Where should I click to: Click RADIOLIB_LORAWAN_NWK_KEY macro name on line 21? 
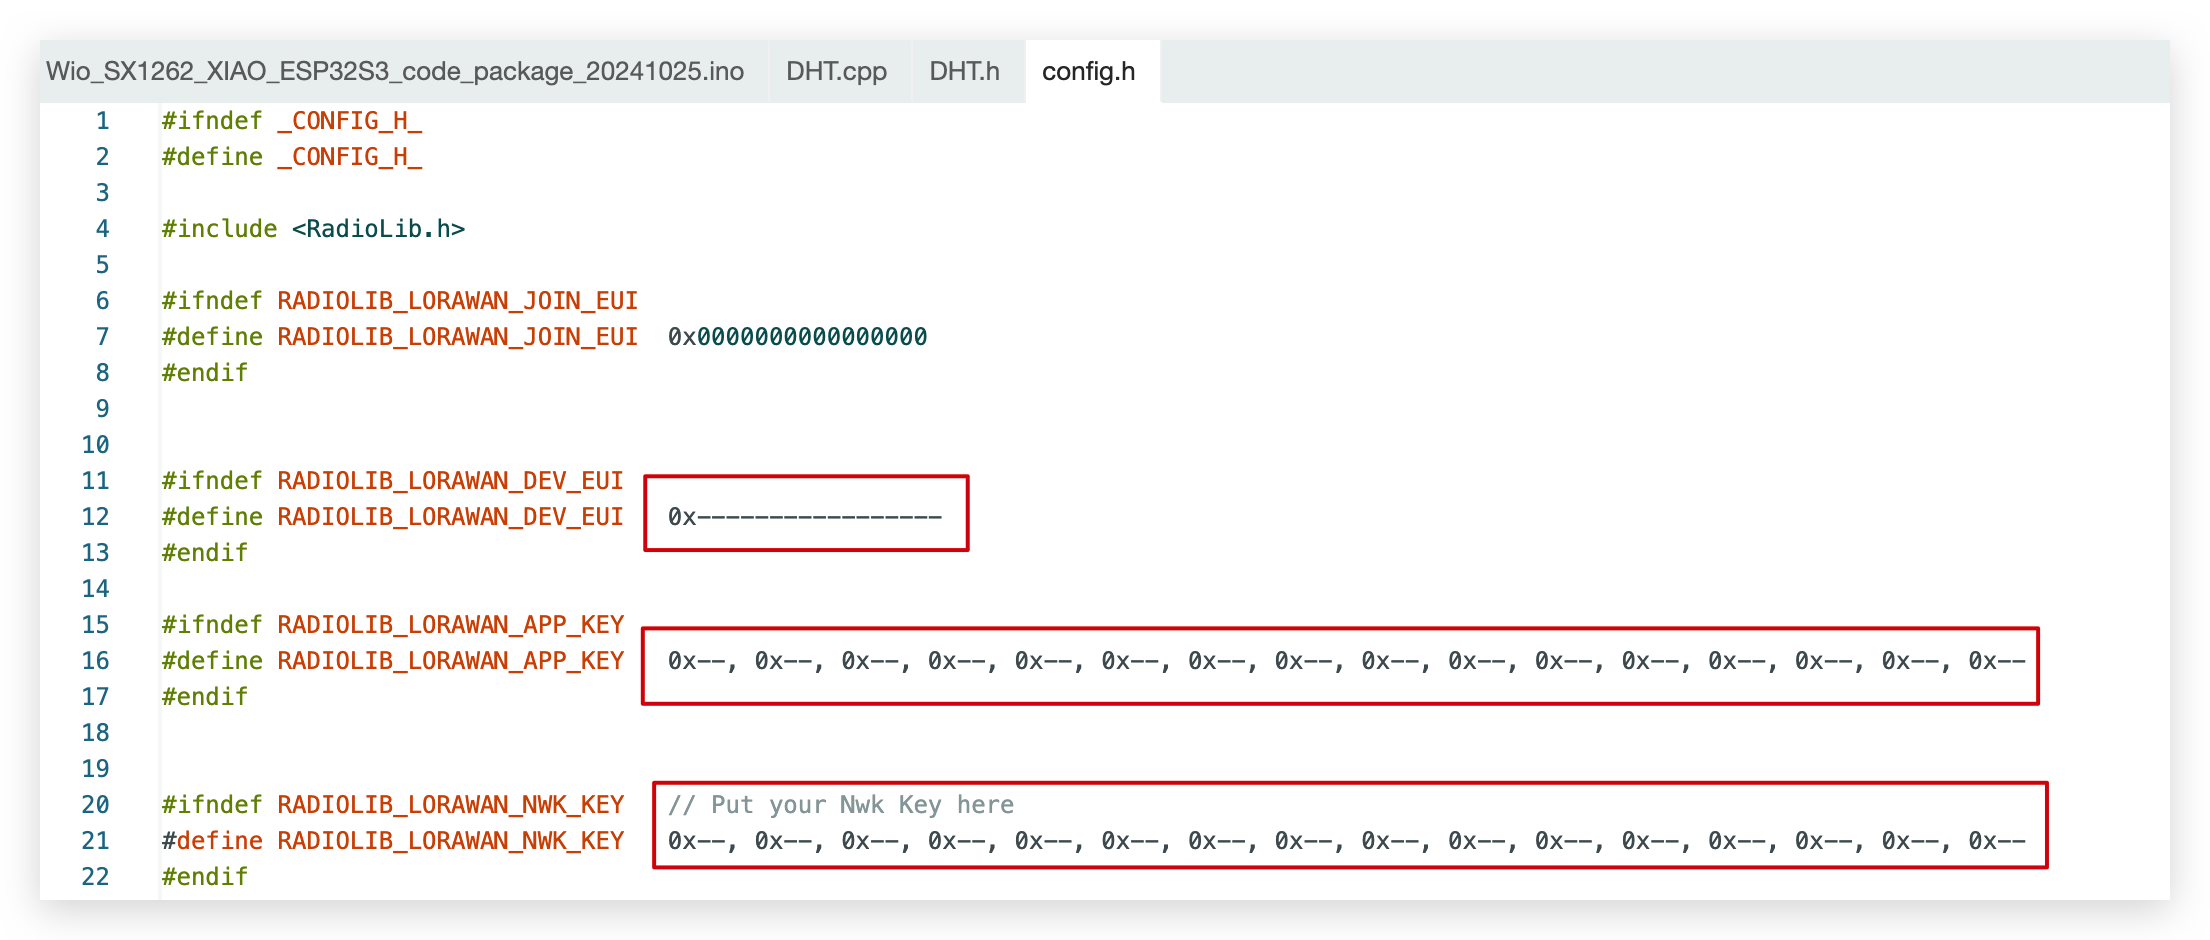451,841
